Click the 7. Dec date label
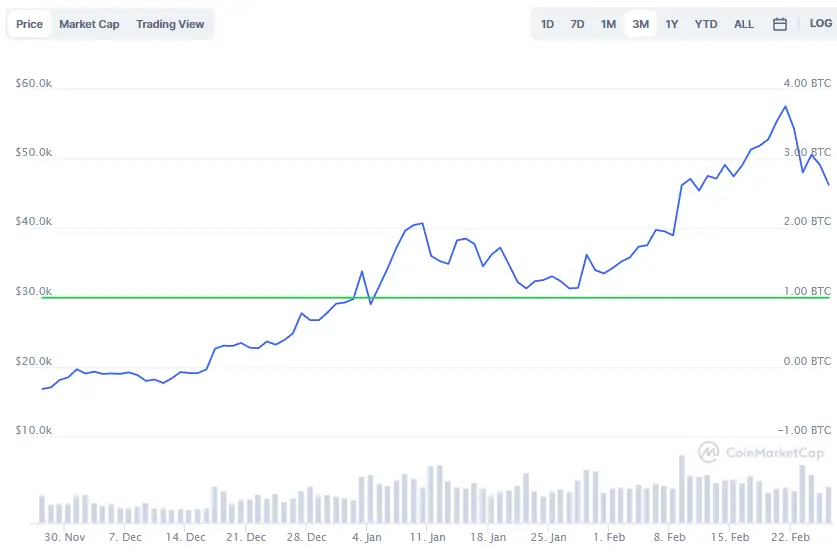This screenshot has height=560, width=837. (x=125, y=538)
